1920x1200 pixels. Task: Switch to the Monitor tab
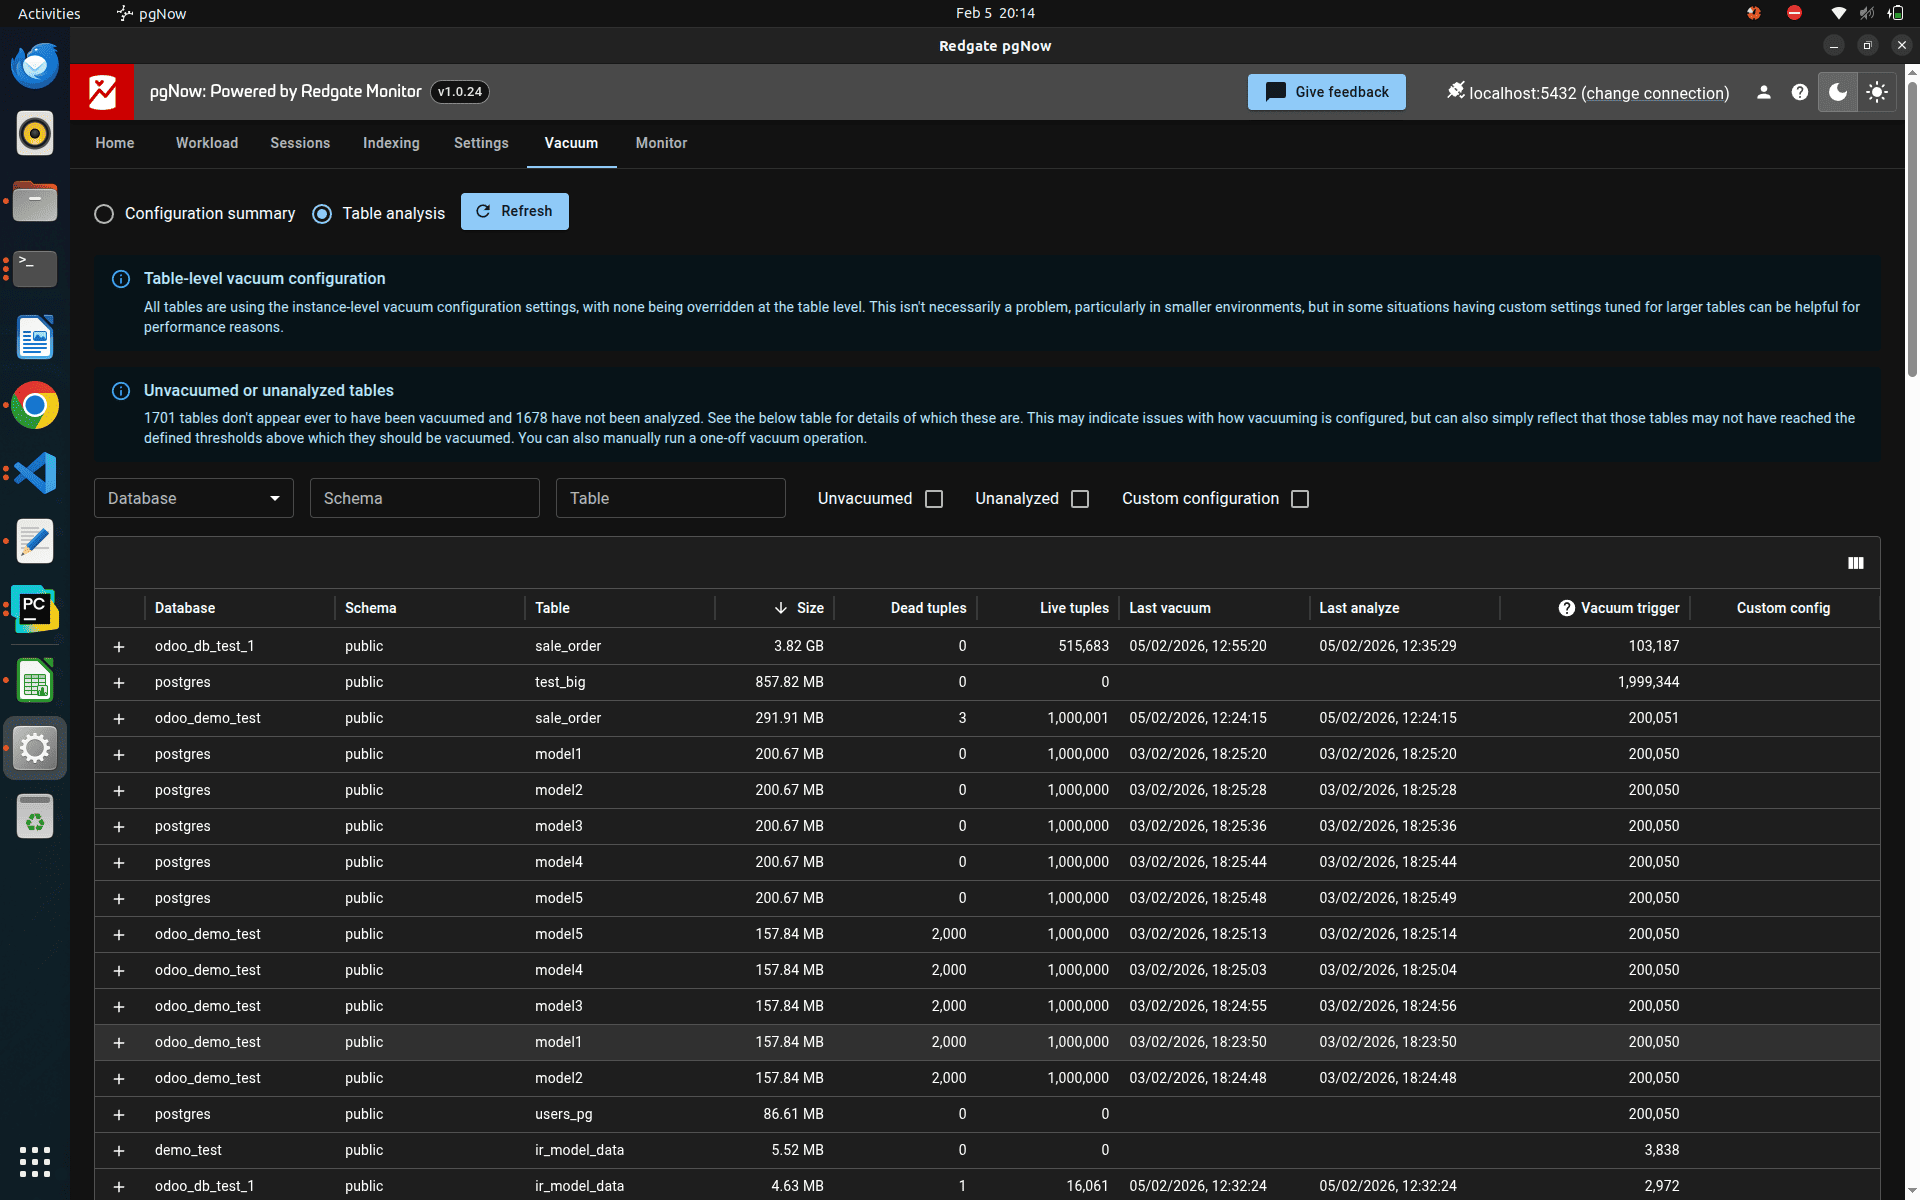(x=660, y=143)
